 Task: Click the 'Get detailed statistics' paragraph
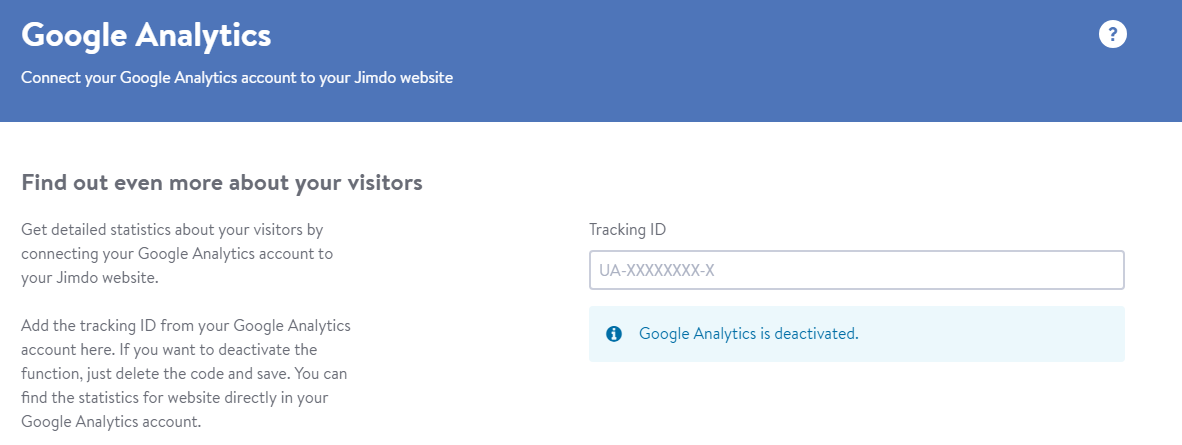(177, 253)
